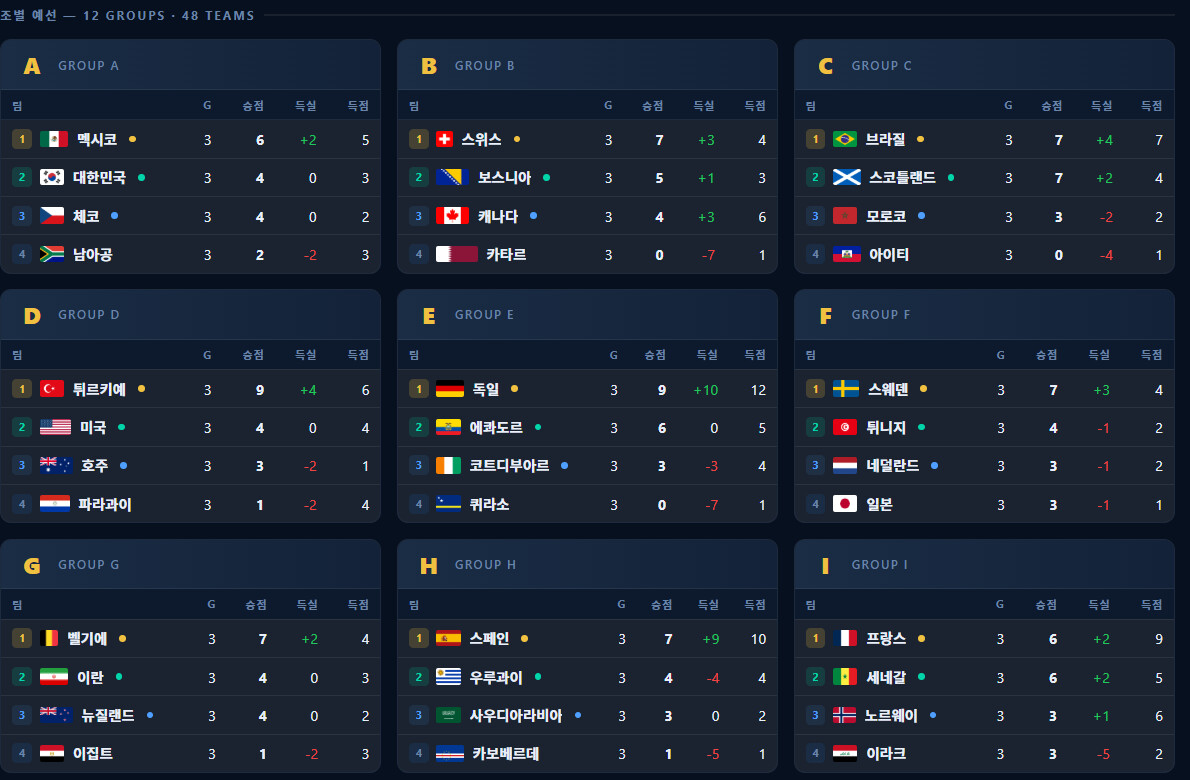Click the 승점 column header in Group A
The width and height of the screenshot is (1190, 780).
click(x=253, y=105)
